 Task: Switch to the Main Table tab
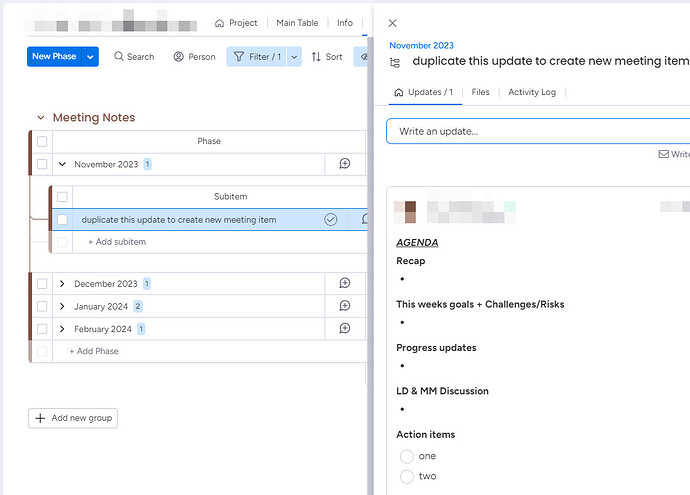pyautogui.click(x=297, y=23)
